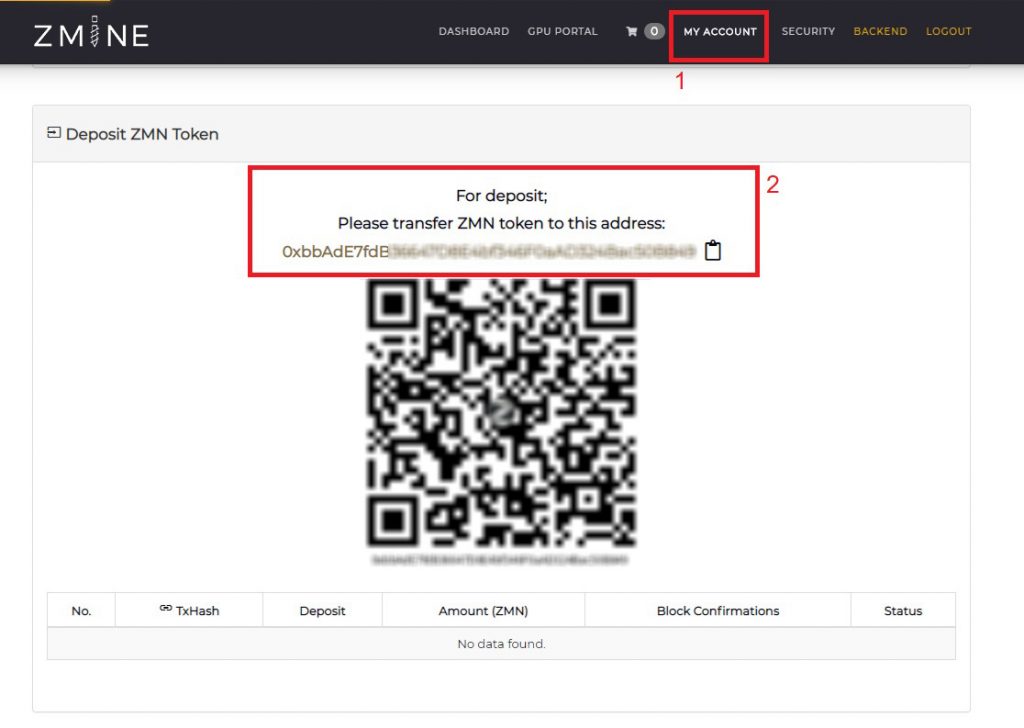This screenshot has height=728, width=1024.
Task: Click the chain-link icon beside TxHash
Action: point(163,610)
